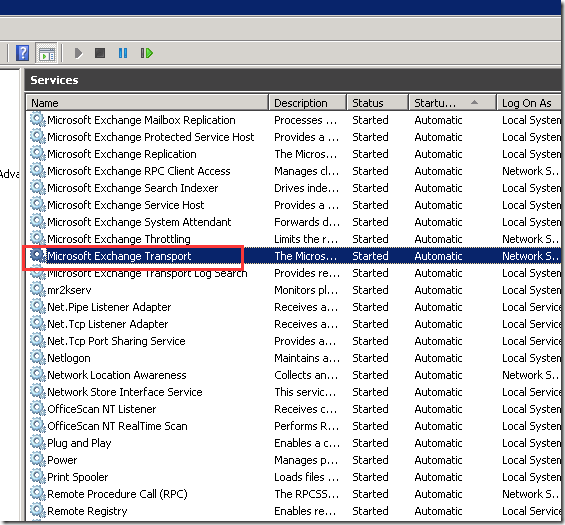This screenshot has width=565, height=525.
Task: Toggle the Show/Hide Action Pane icon
Action: tap(47, 53)
